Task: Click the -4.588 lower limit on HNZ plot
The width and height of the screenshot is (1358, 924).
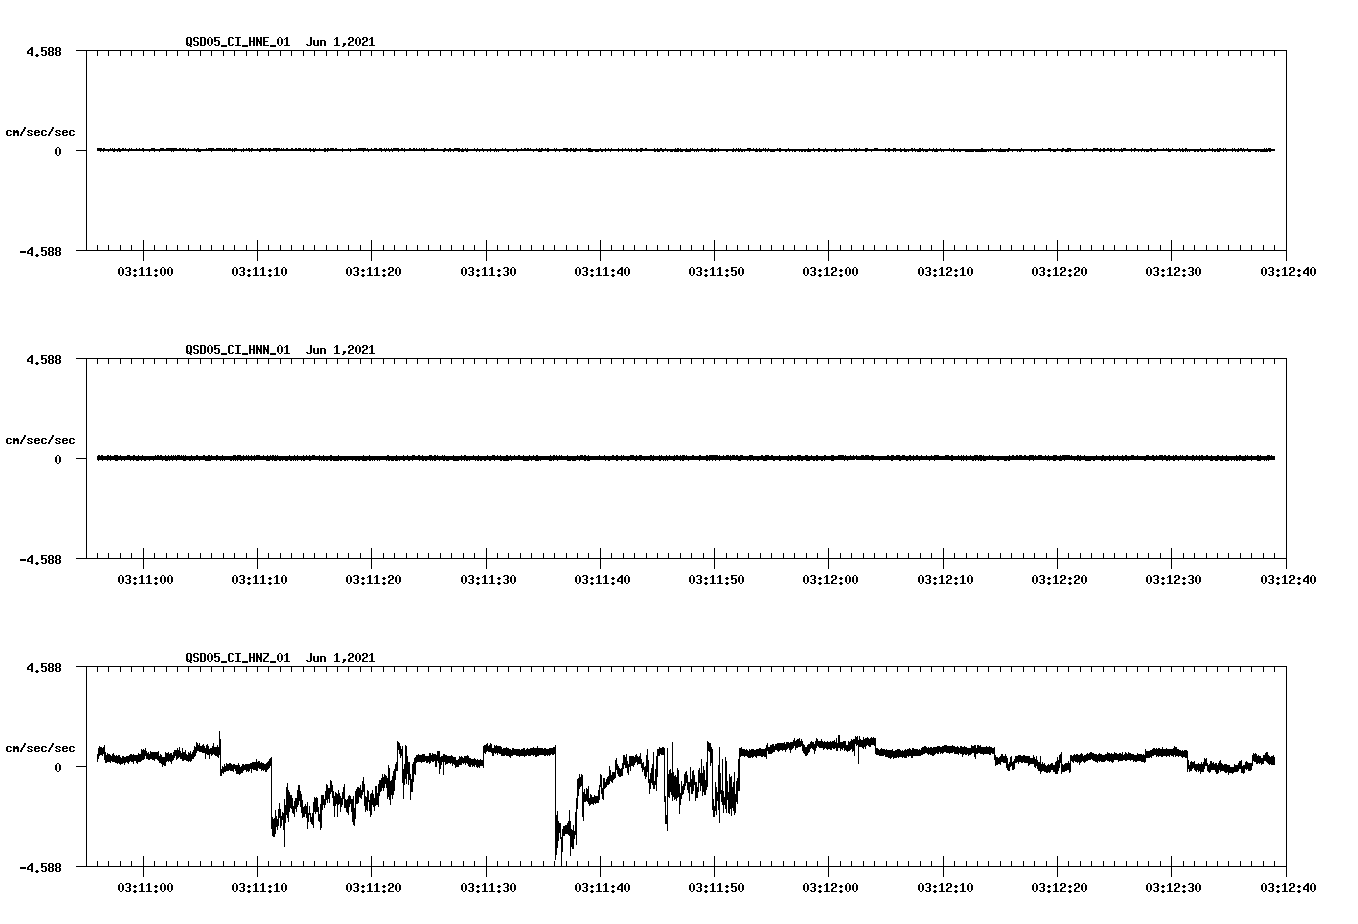Action: [x=40, y=867]
